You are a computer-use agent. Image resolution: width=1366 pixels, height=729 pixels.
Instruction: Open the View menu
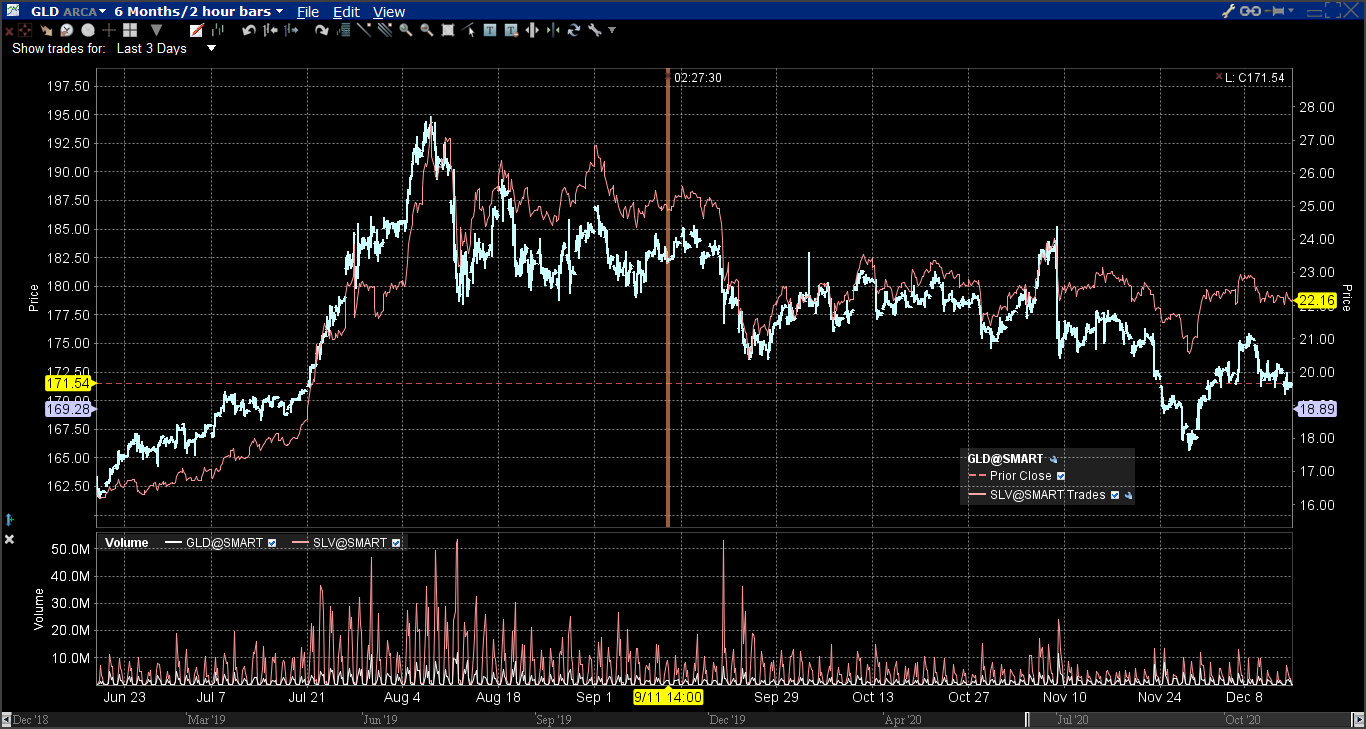(x=389, y=12)
